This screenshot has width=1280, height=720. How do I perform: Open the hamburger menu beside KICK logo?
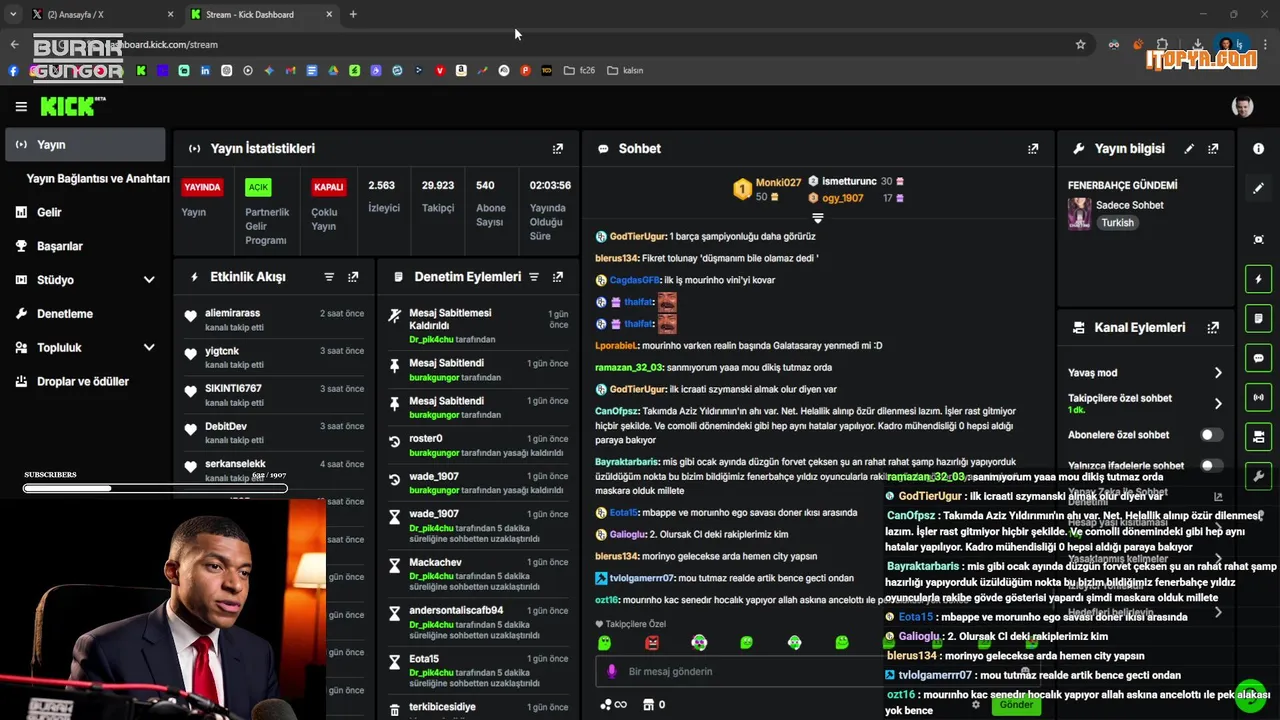pyautogui.click(x=21, y=106)
